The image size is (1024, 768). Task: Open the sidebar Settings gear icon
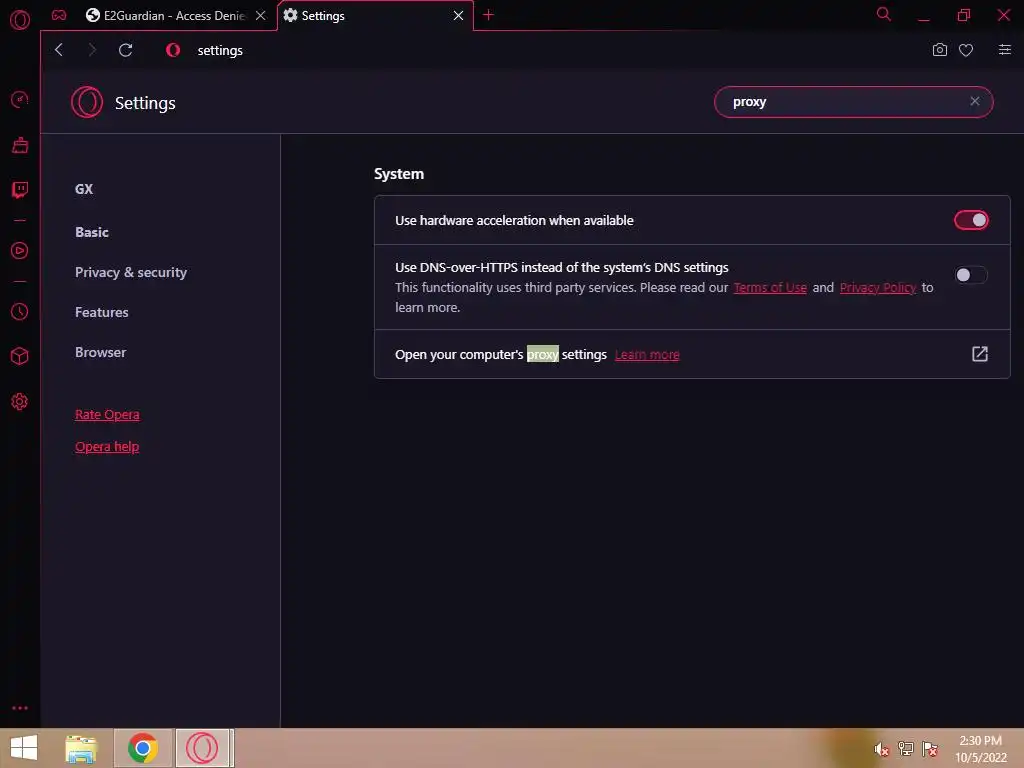(20, 402)
